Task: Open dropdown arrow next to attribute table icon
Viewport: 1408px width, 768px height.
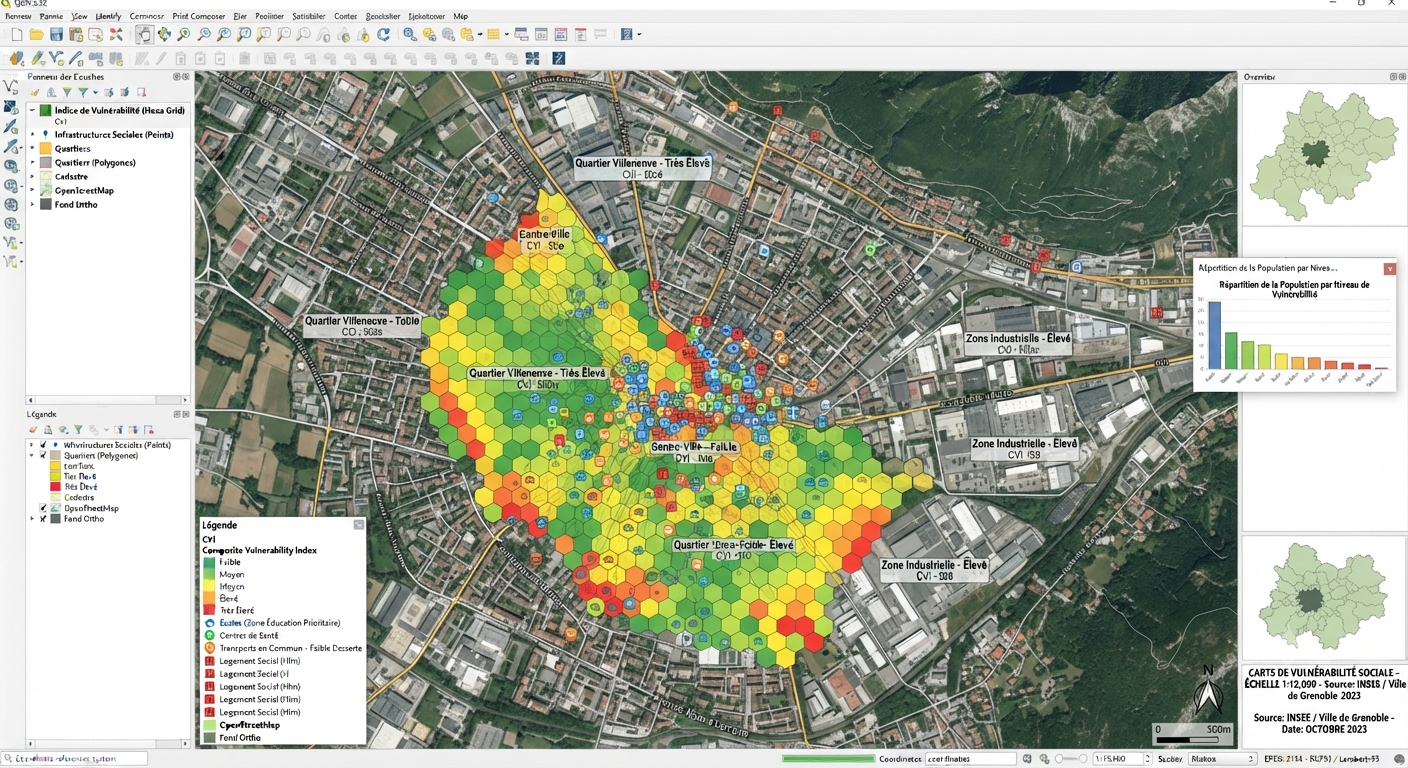Action: click(x=506, y=34)
